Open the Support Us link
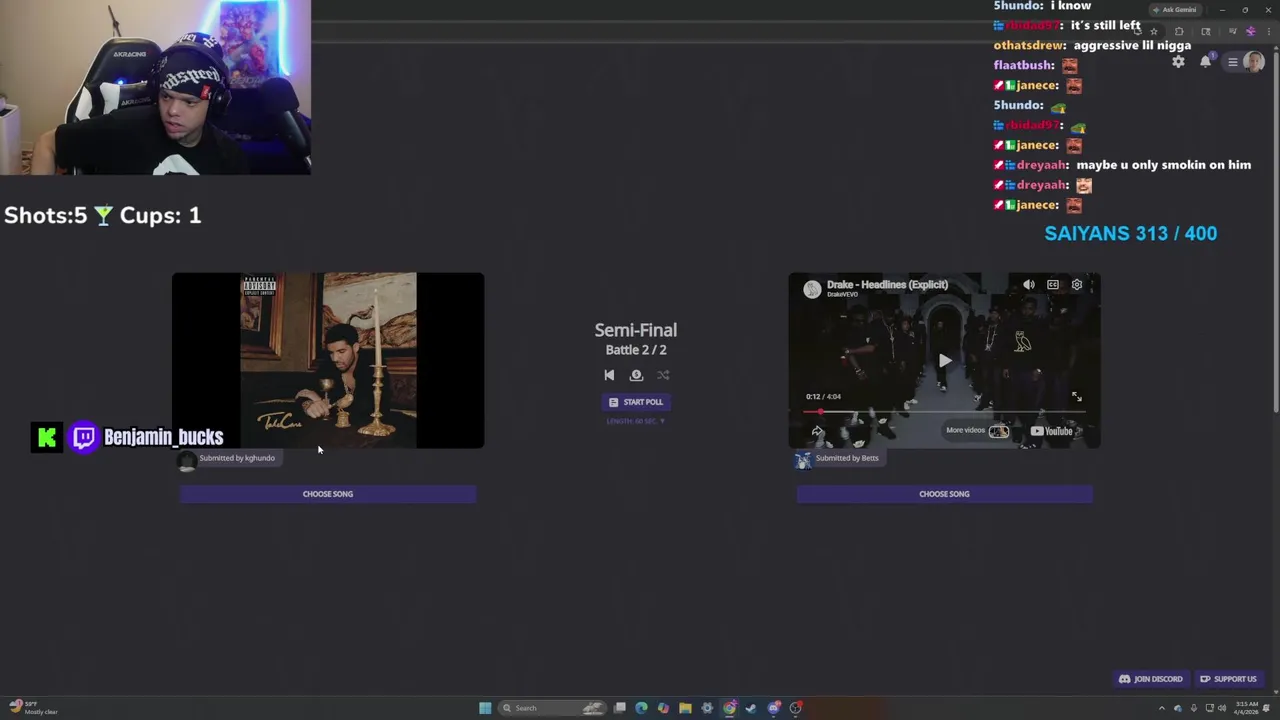1280x720 pixels. [x=1229, y=679]
